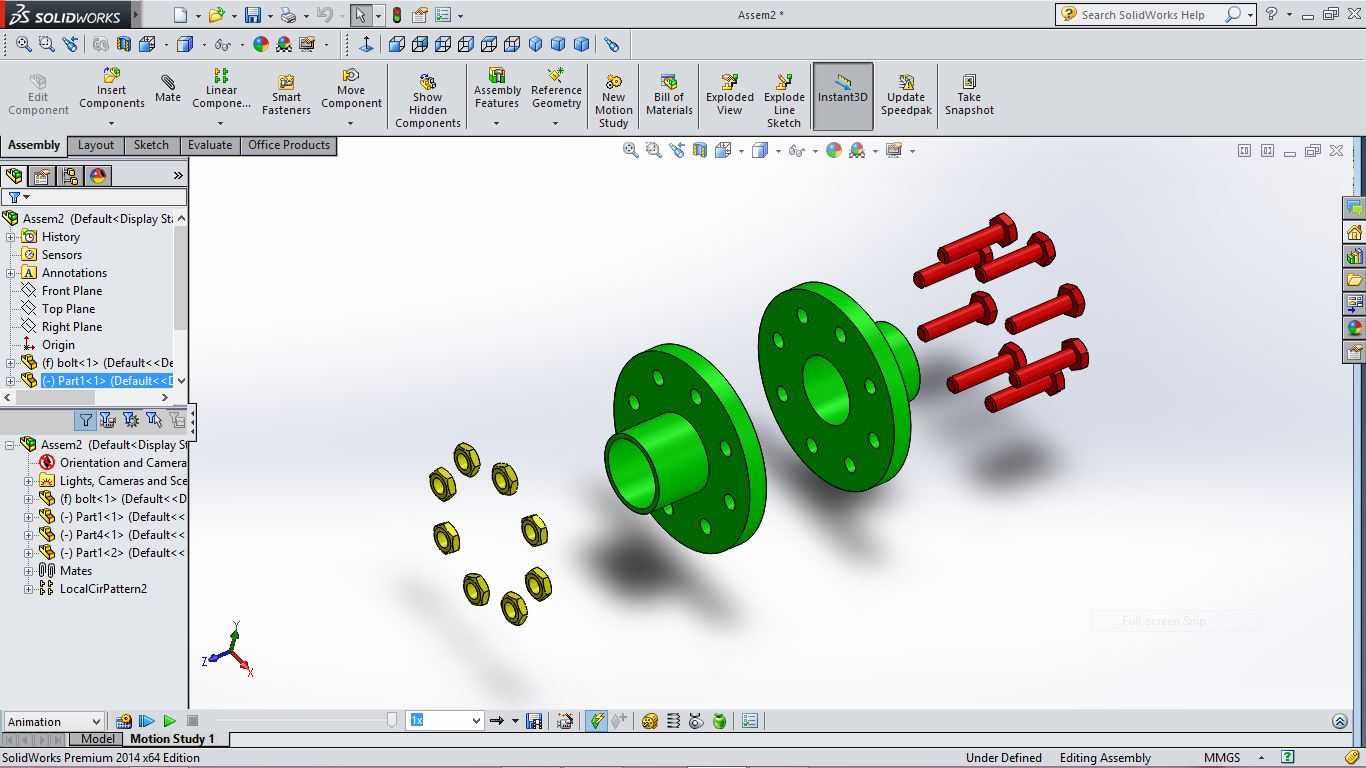Add a Spring to motion study
1366x768 pixels.
[x=673, y=721]
